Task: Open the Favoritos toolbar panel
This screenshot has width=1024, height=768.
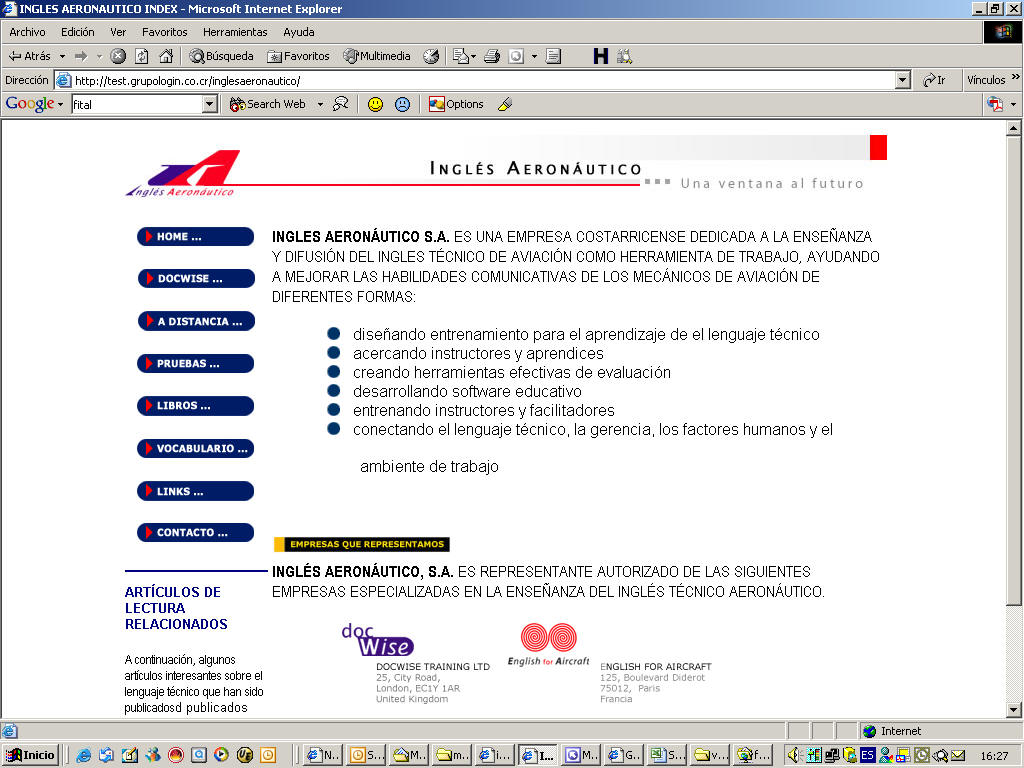Action: (298, 56)
